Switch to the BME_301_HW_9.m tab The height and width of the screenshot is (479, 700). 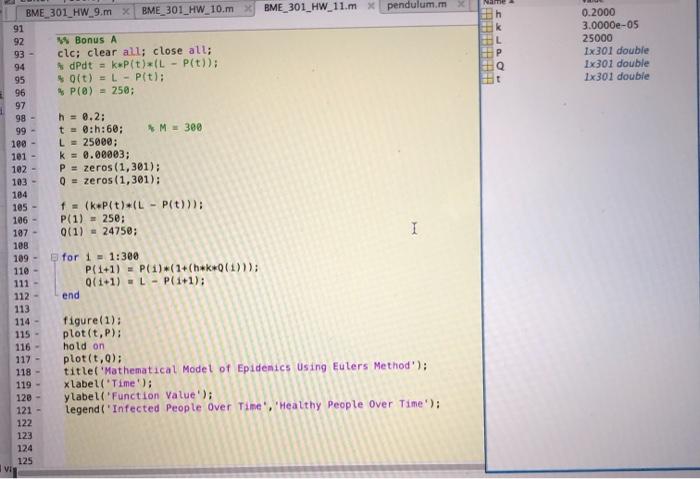[69, 12]
